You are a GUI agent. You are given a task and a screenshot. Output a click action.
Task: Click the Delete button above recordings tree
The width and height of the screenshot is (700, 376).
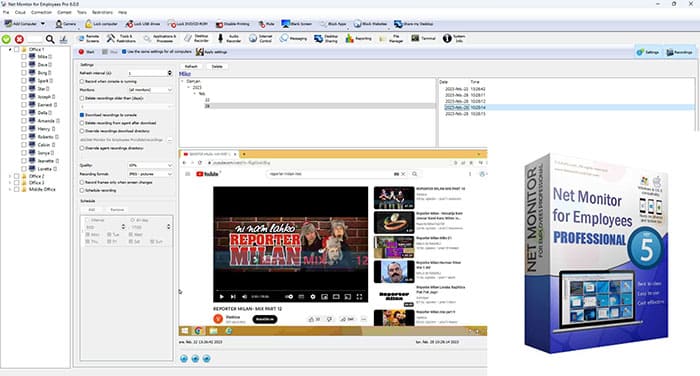coord(217,66)
